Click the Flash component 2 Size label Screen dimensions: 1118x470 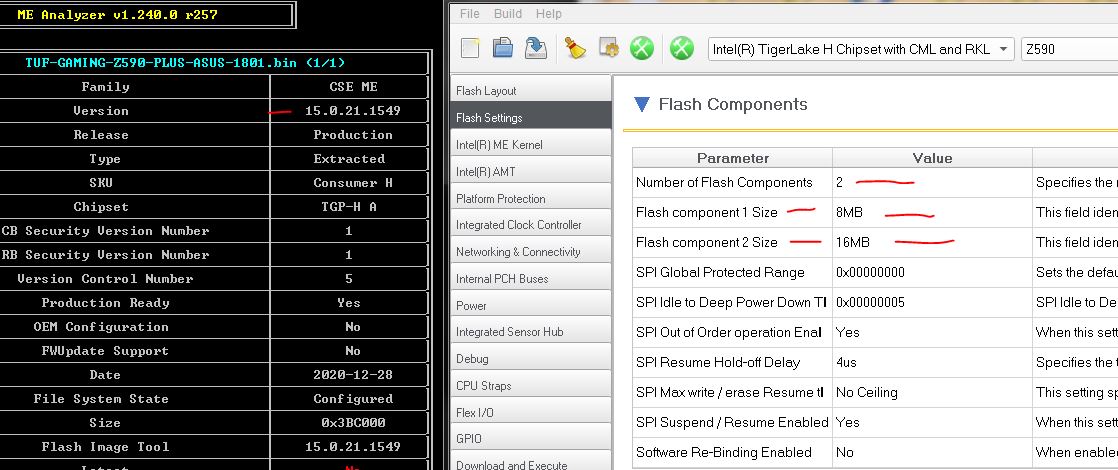point(707,242)
